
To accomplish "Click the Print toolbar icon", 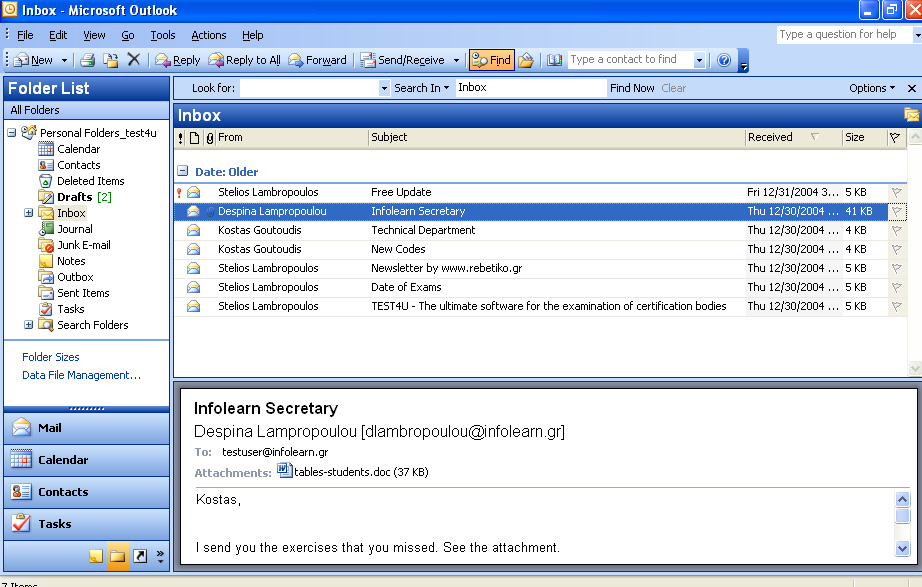I will click(x=88, y=59).
